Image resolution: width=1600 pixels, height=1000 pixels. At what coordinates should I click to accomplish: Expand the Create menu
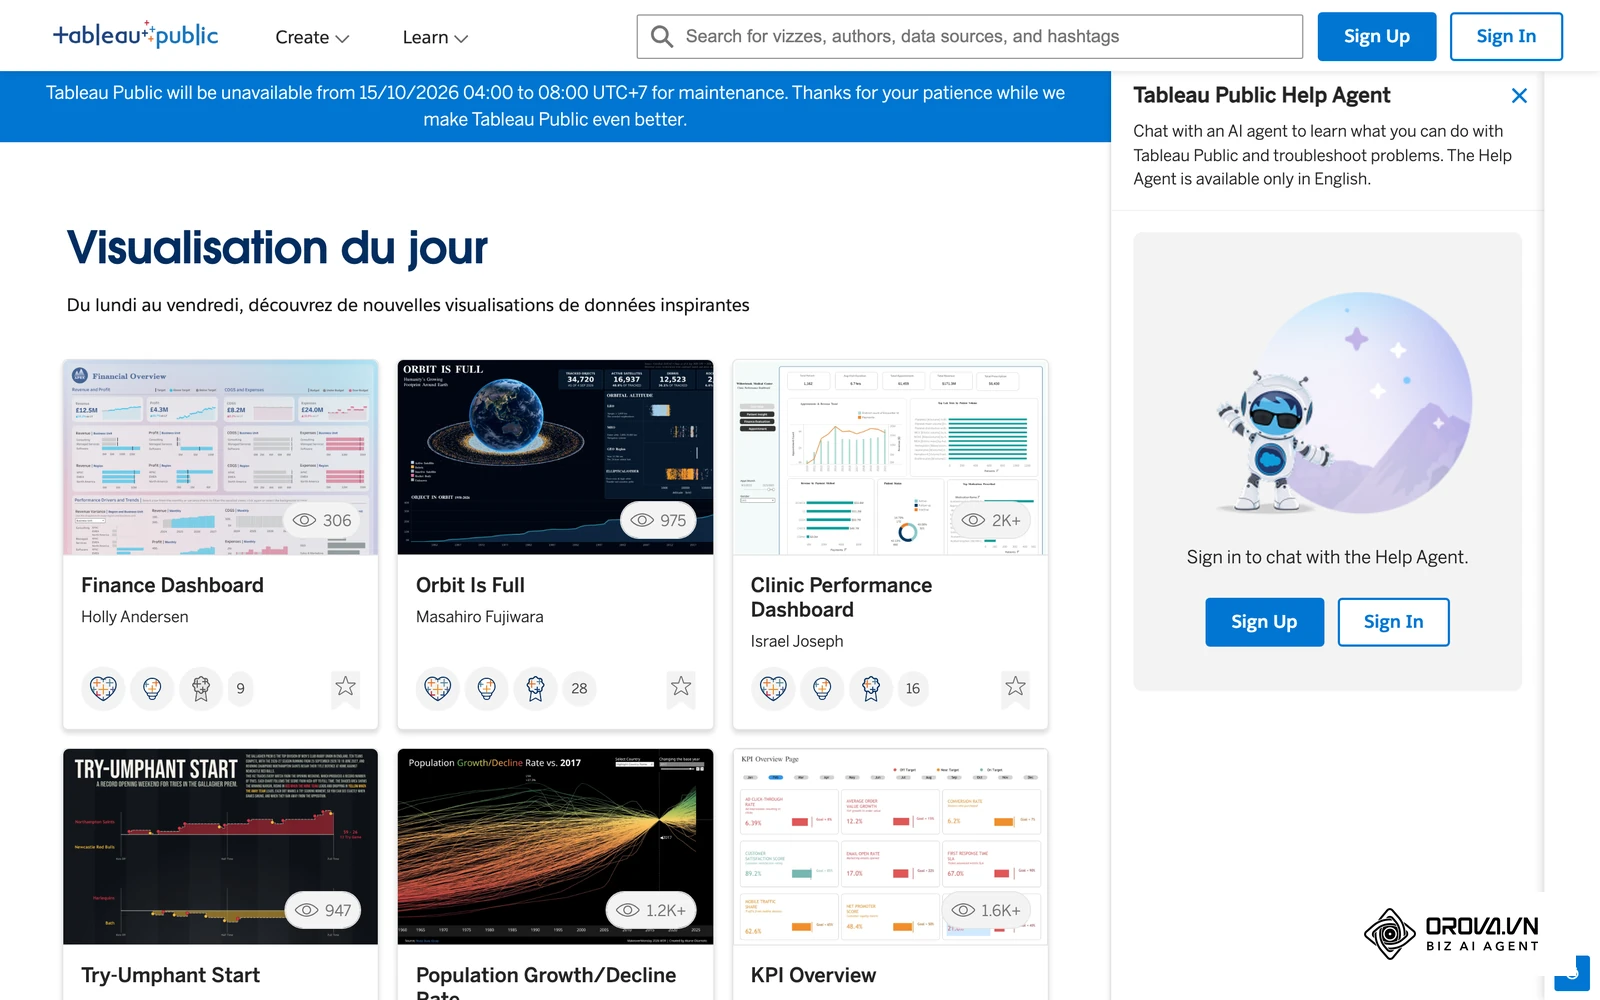[x=312, y=37]
